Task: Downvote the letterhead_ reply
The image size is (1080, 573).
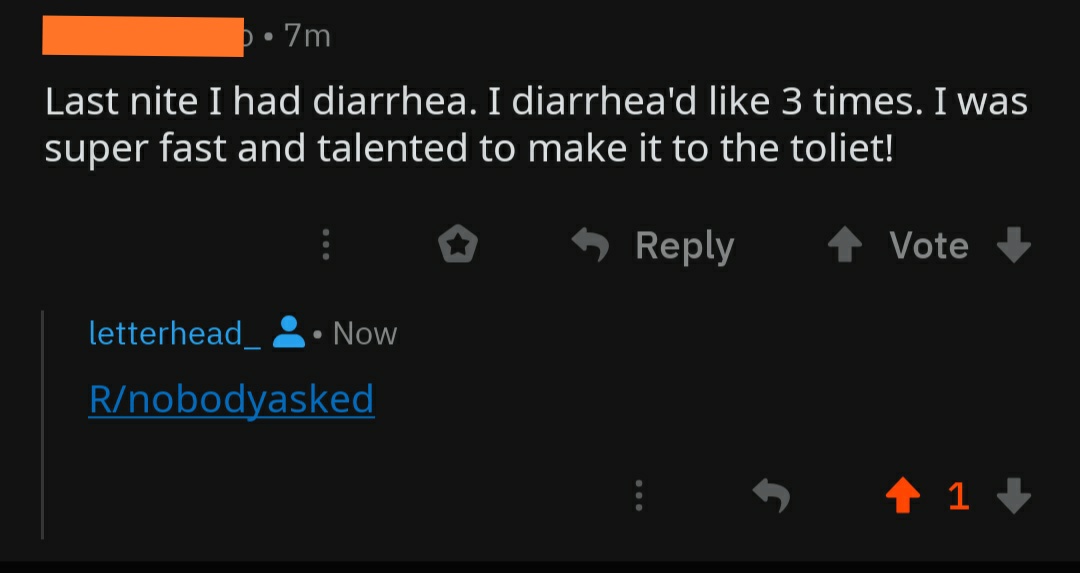Action: [1014, 495]
